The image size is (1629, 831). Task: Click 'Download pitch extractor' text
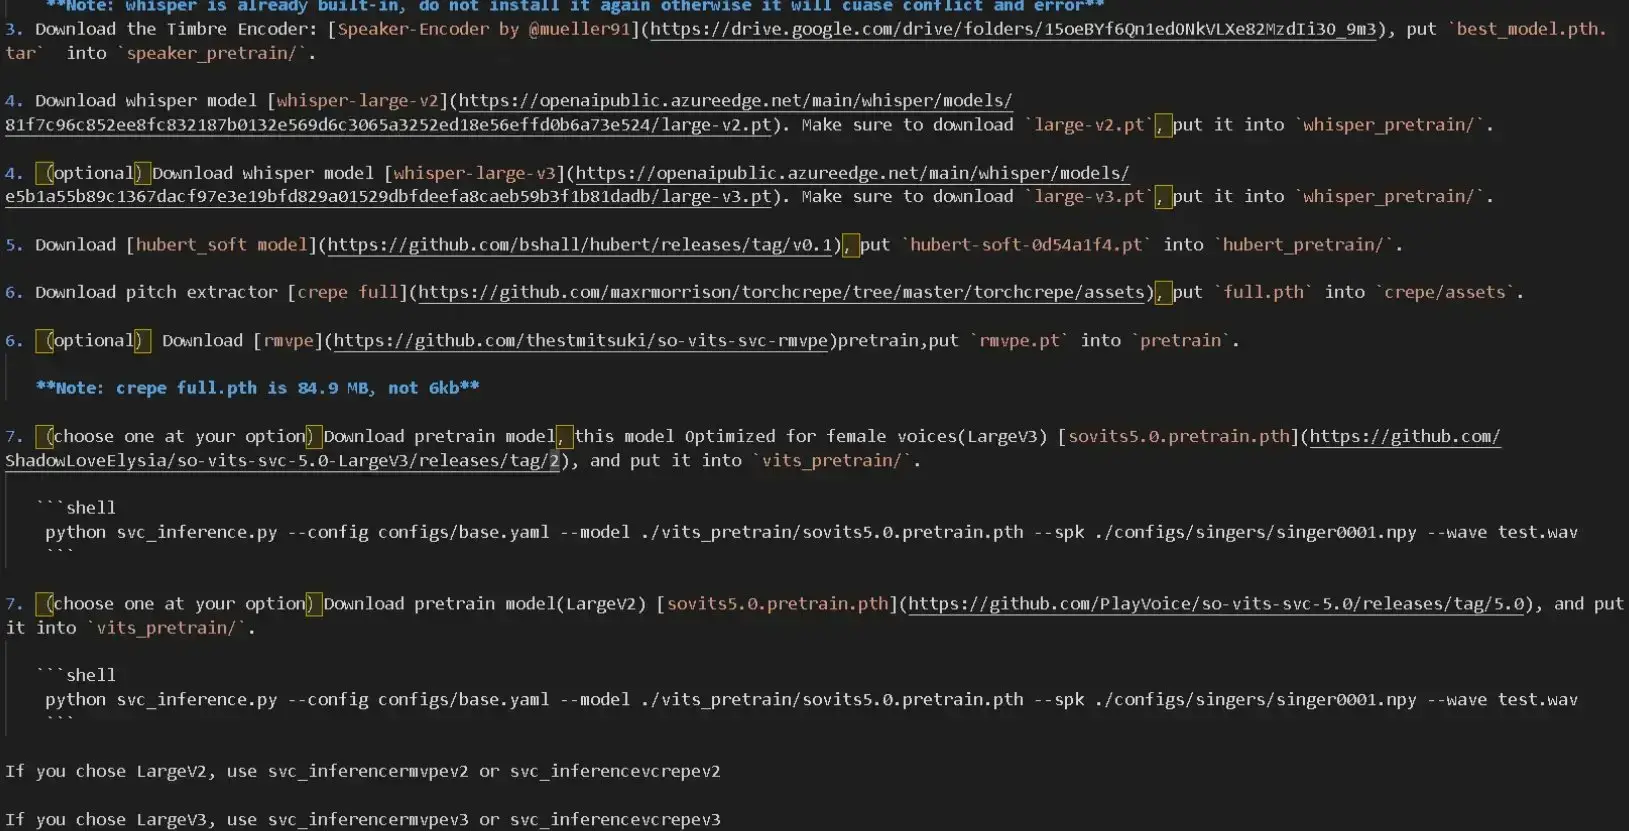point(156,292)
